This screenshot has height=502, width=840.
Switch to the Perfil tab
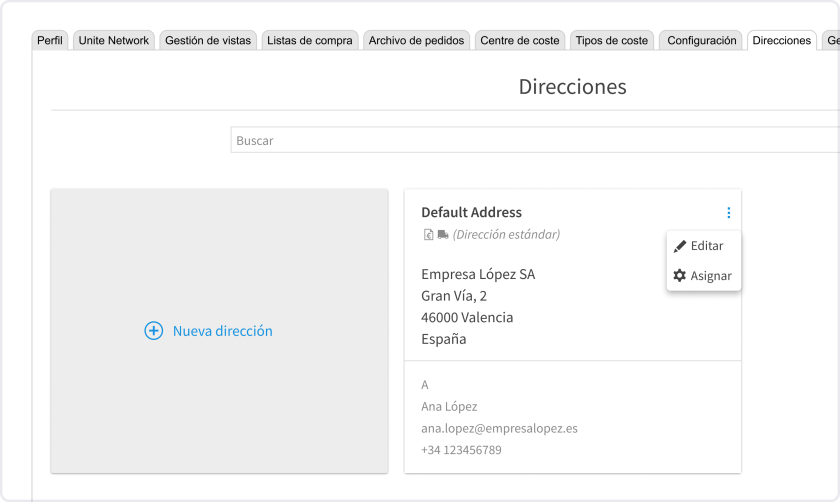click(50, 41)
